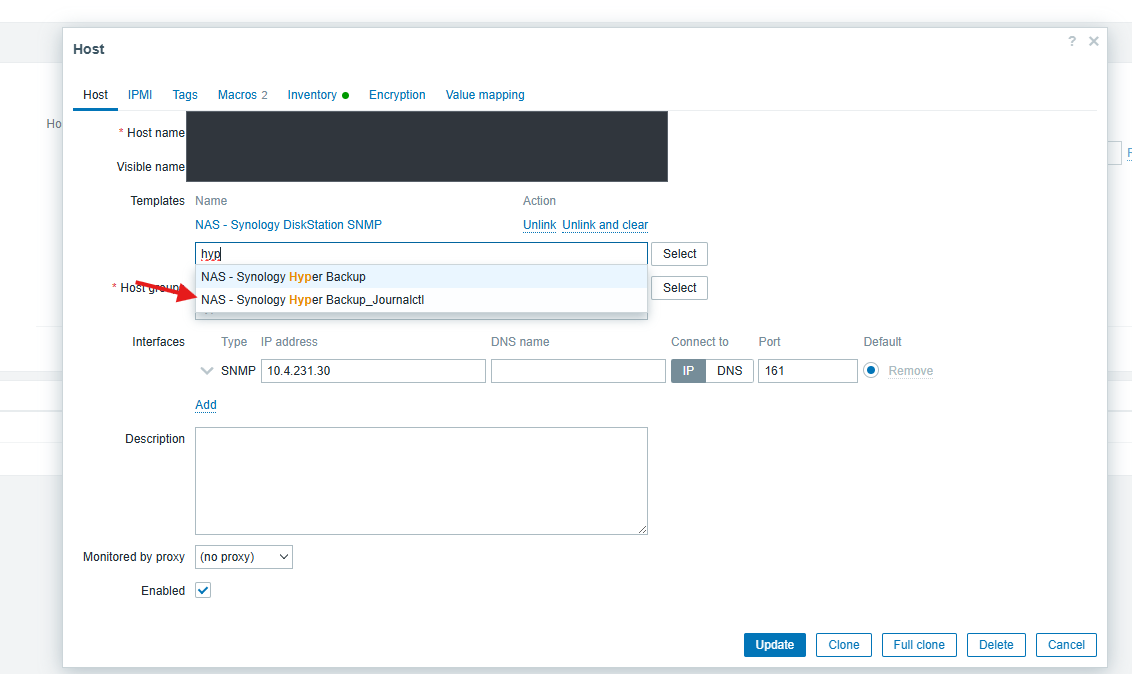Set Connect to IP
Image resolution: width=1132 pixels, height=674 pixels.
pyautogui.click(x=688, y=370)
